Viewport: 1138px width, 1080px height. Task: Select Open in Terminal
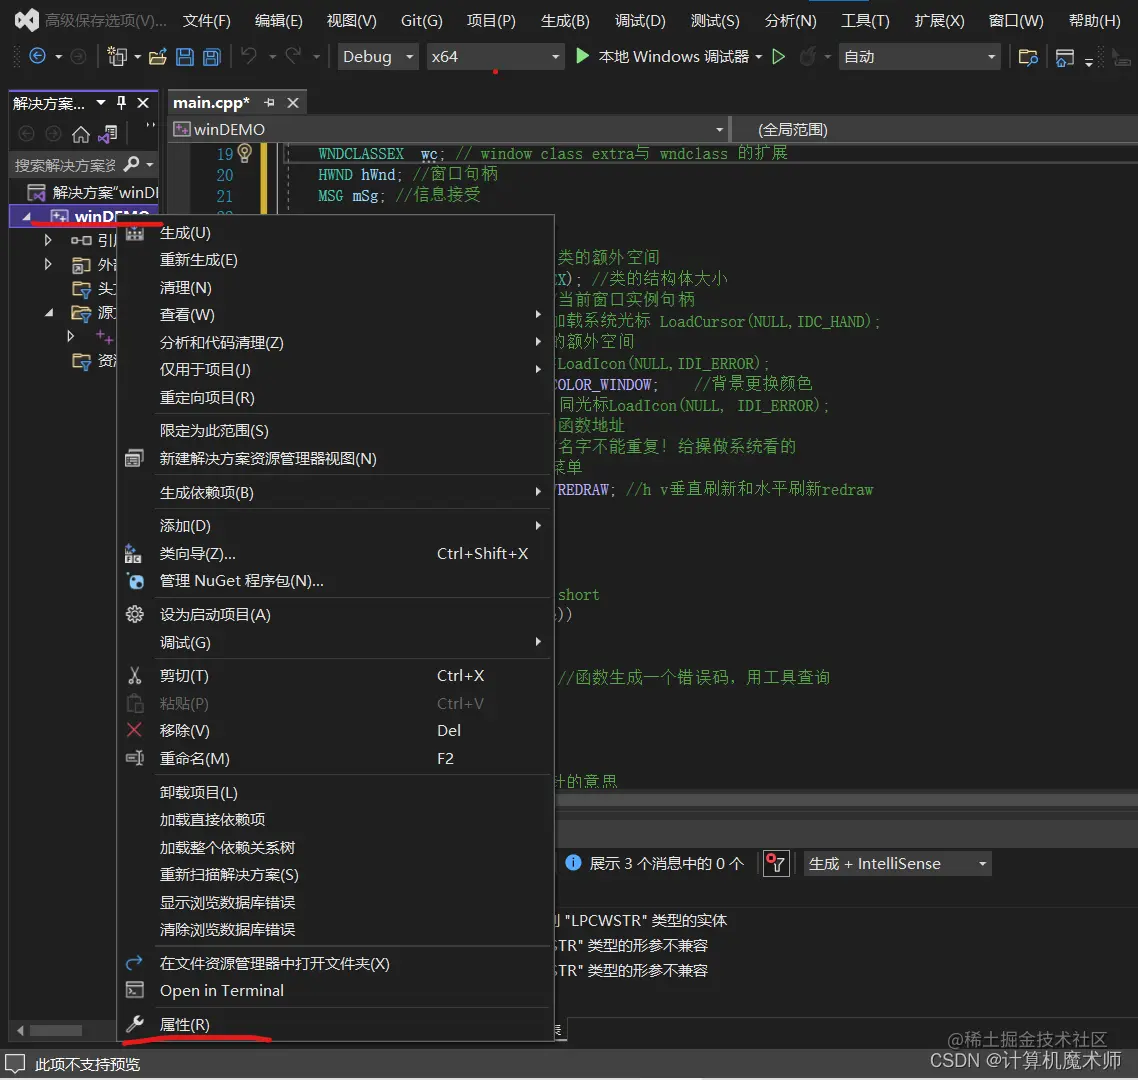pyautogui.click(x=335, y=991)
